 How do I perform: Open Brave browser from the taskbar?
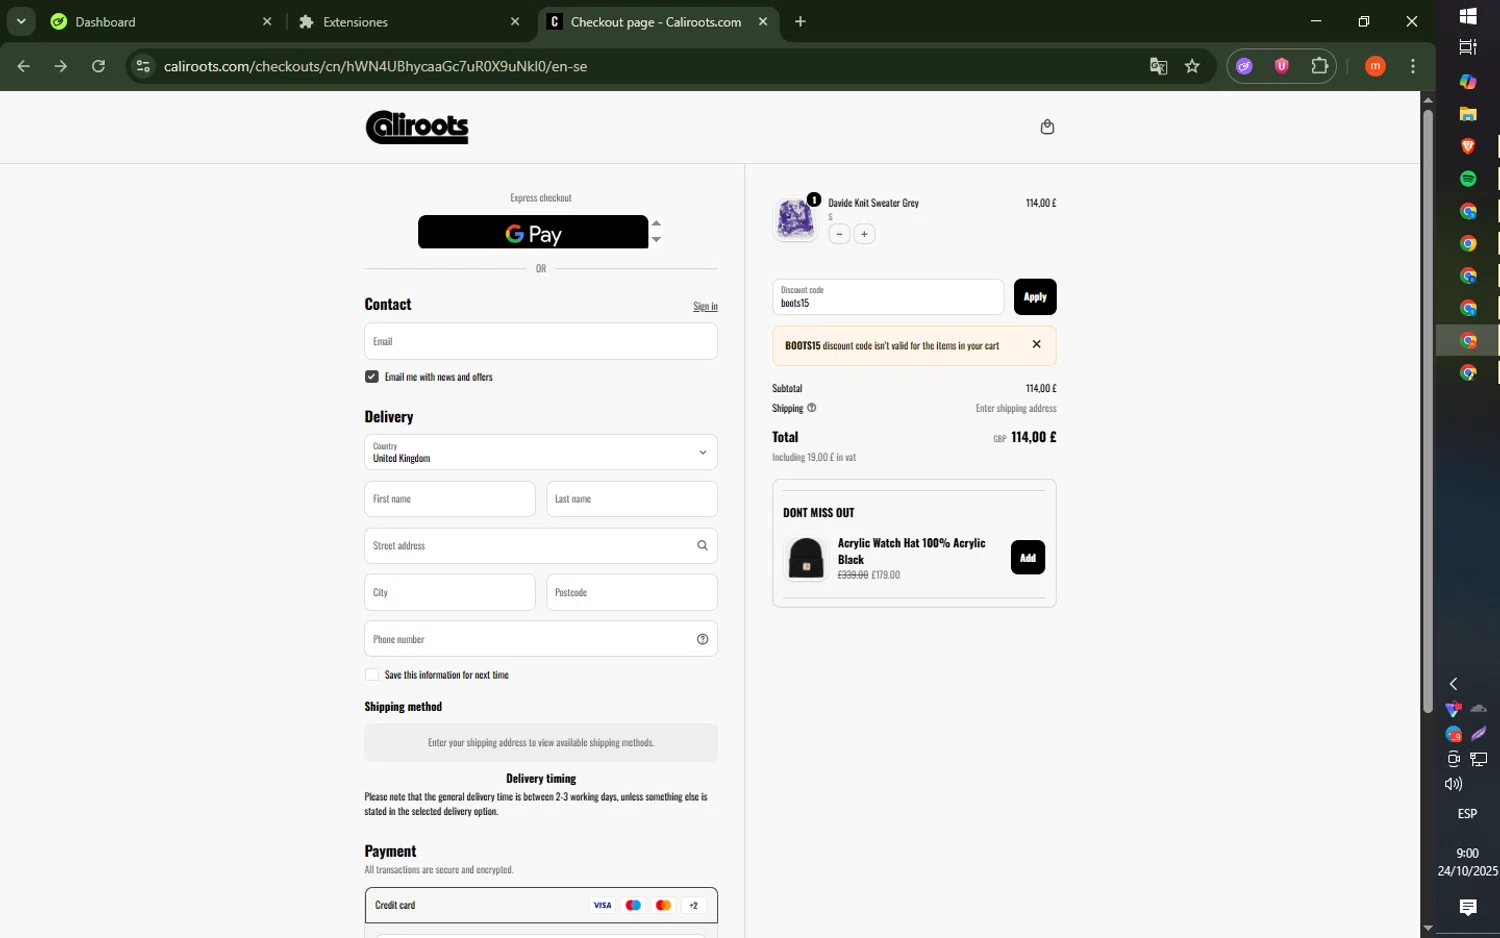1468,146
